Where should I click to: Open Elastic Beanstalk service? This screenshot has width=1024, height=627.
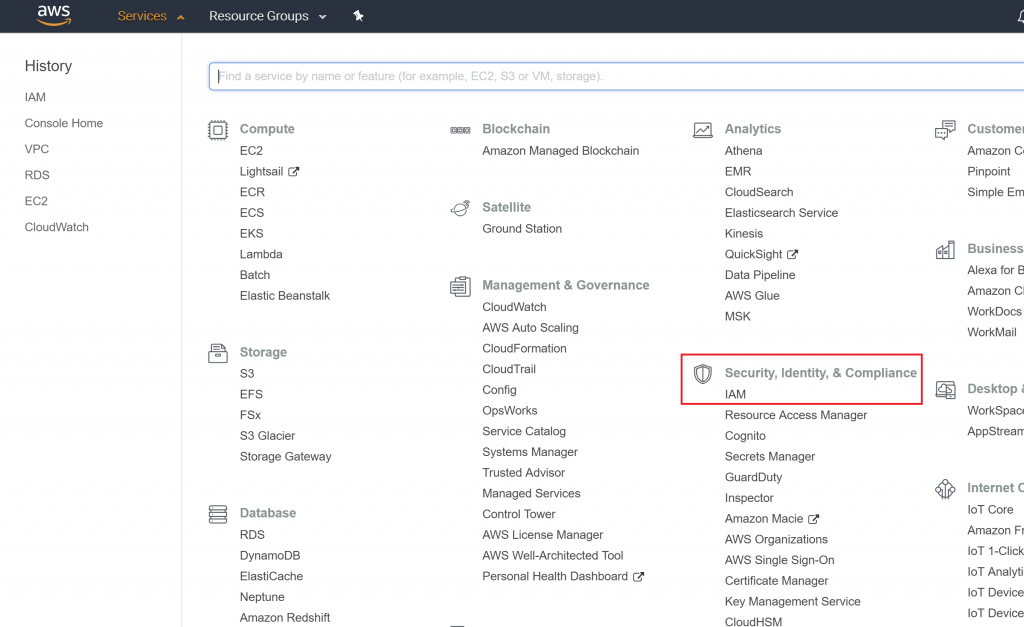[x=285, y=295]
